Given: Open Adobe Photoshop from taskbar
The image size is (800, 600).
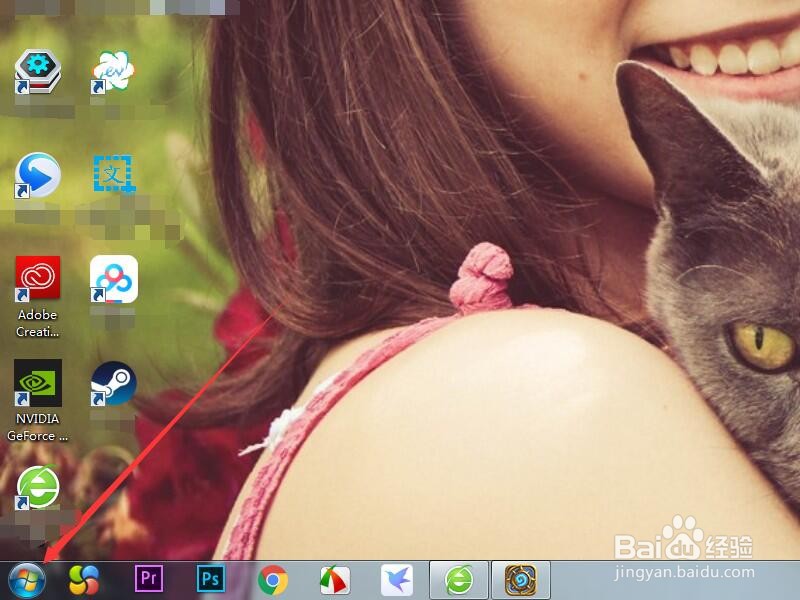Looking at the screenshot, I should click(x=210, y=579).
